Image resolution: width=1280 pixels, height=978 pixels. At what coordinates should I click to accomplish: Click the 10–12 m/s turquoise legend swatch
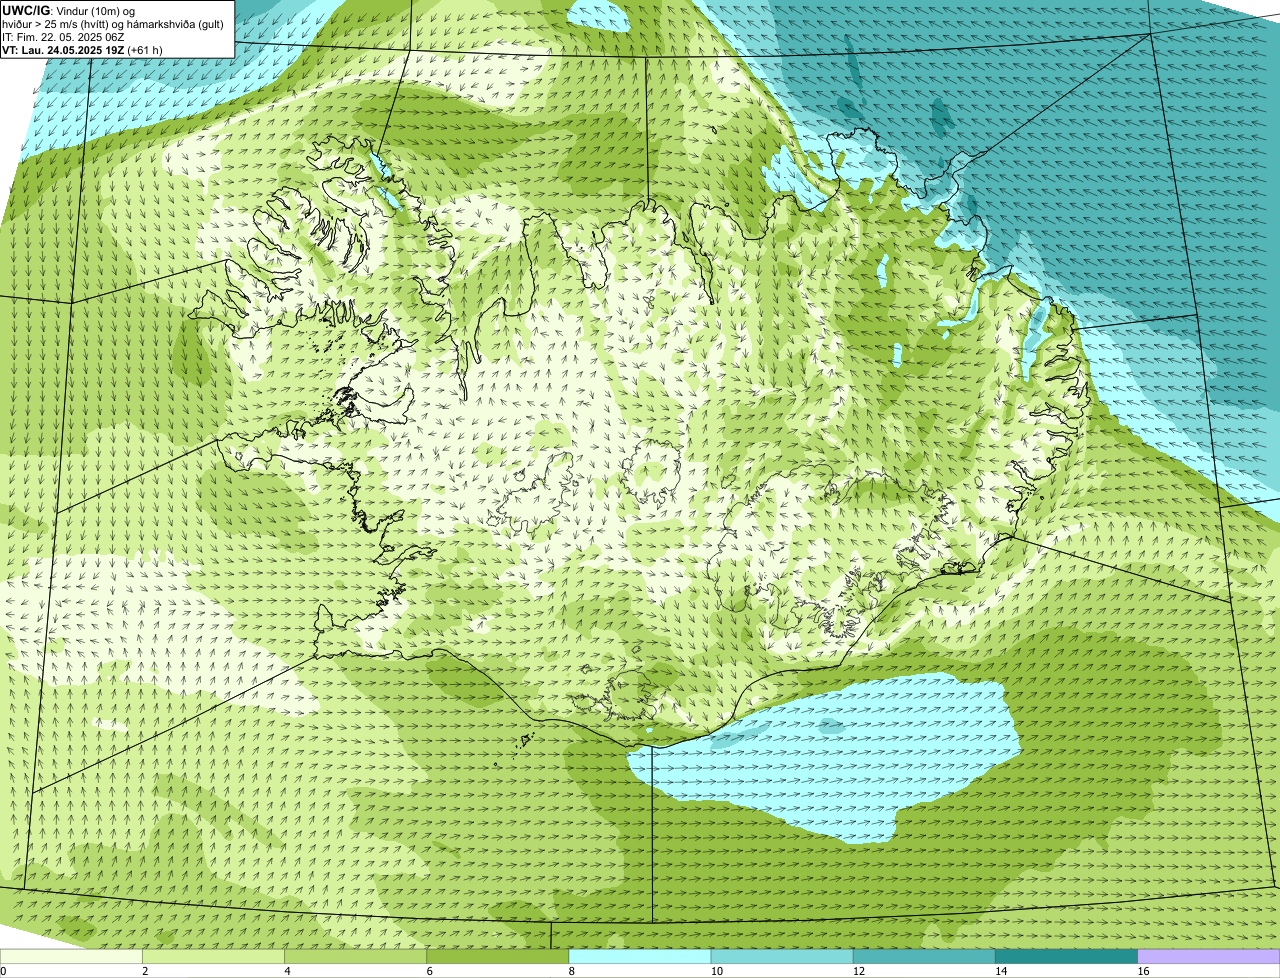[782, 956]
